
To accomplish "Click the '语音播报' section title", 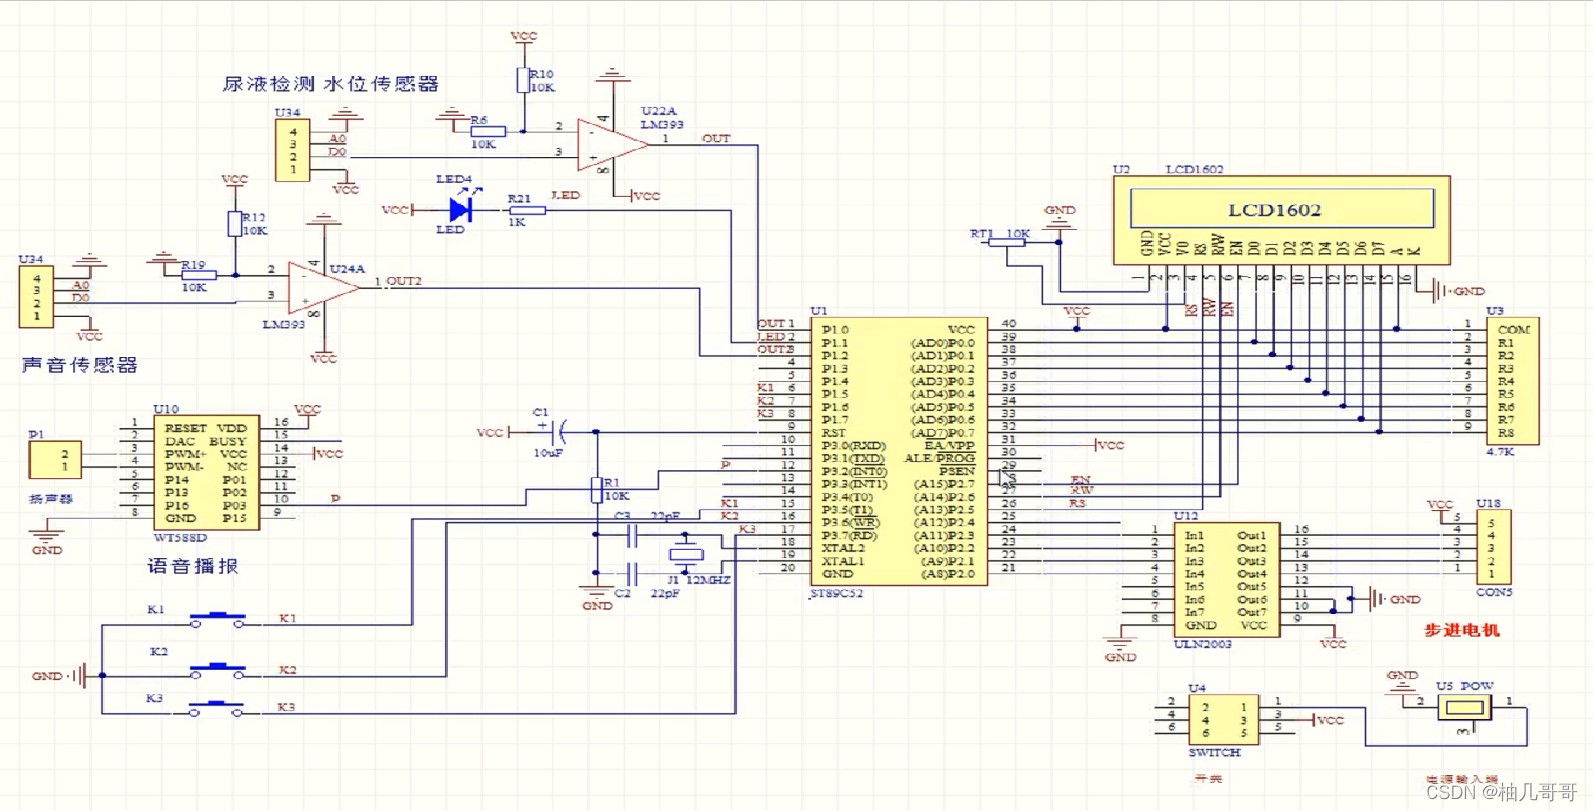I will click(x=193, y=566).
